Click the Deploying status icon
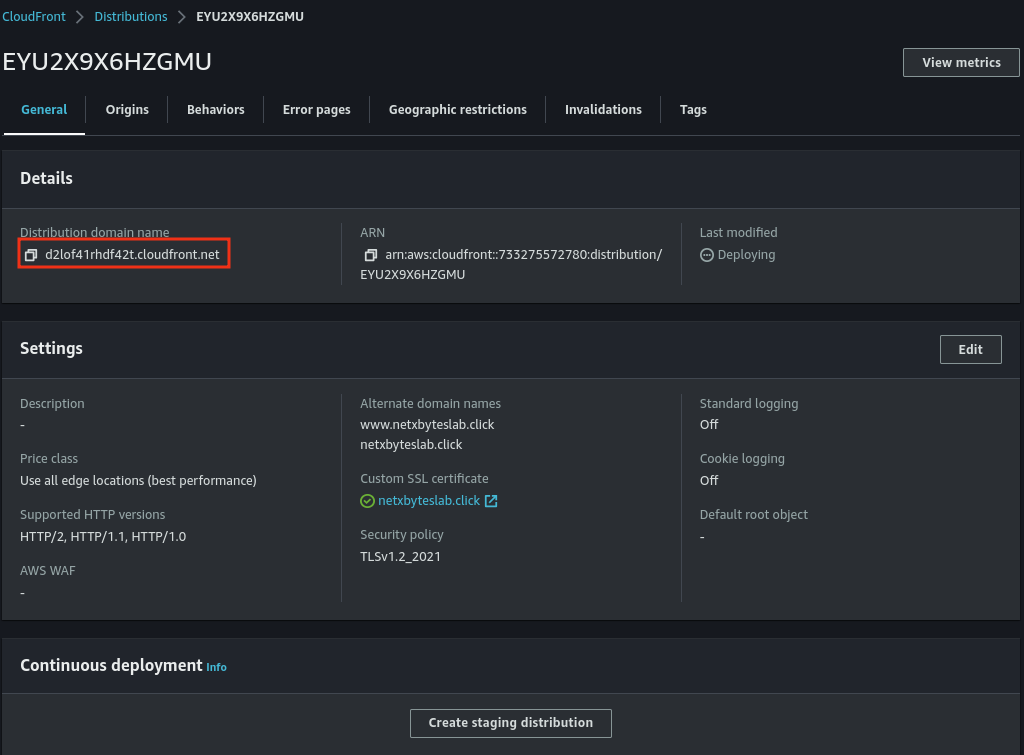The image size is (1024, 755). tap(707, 255)
